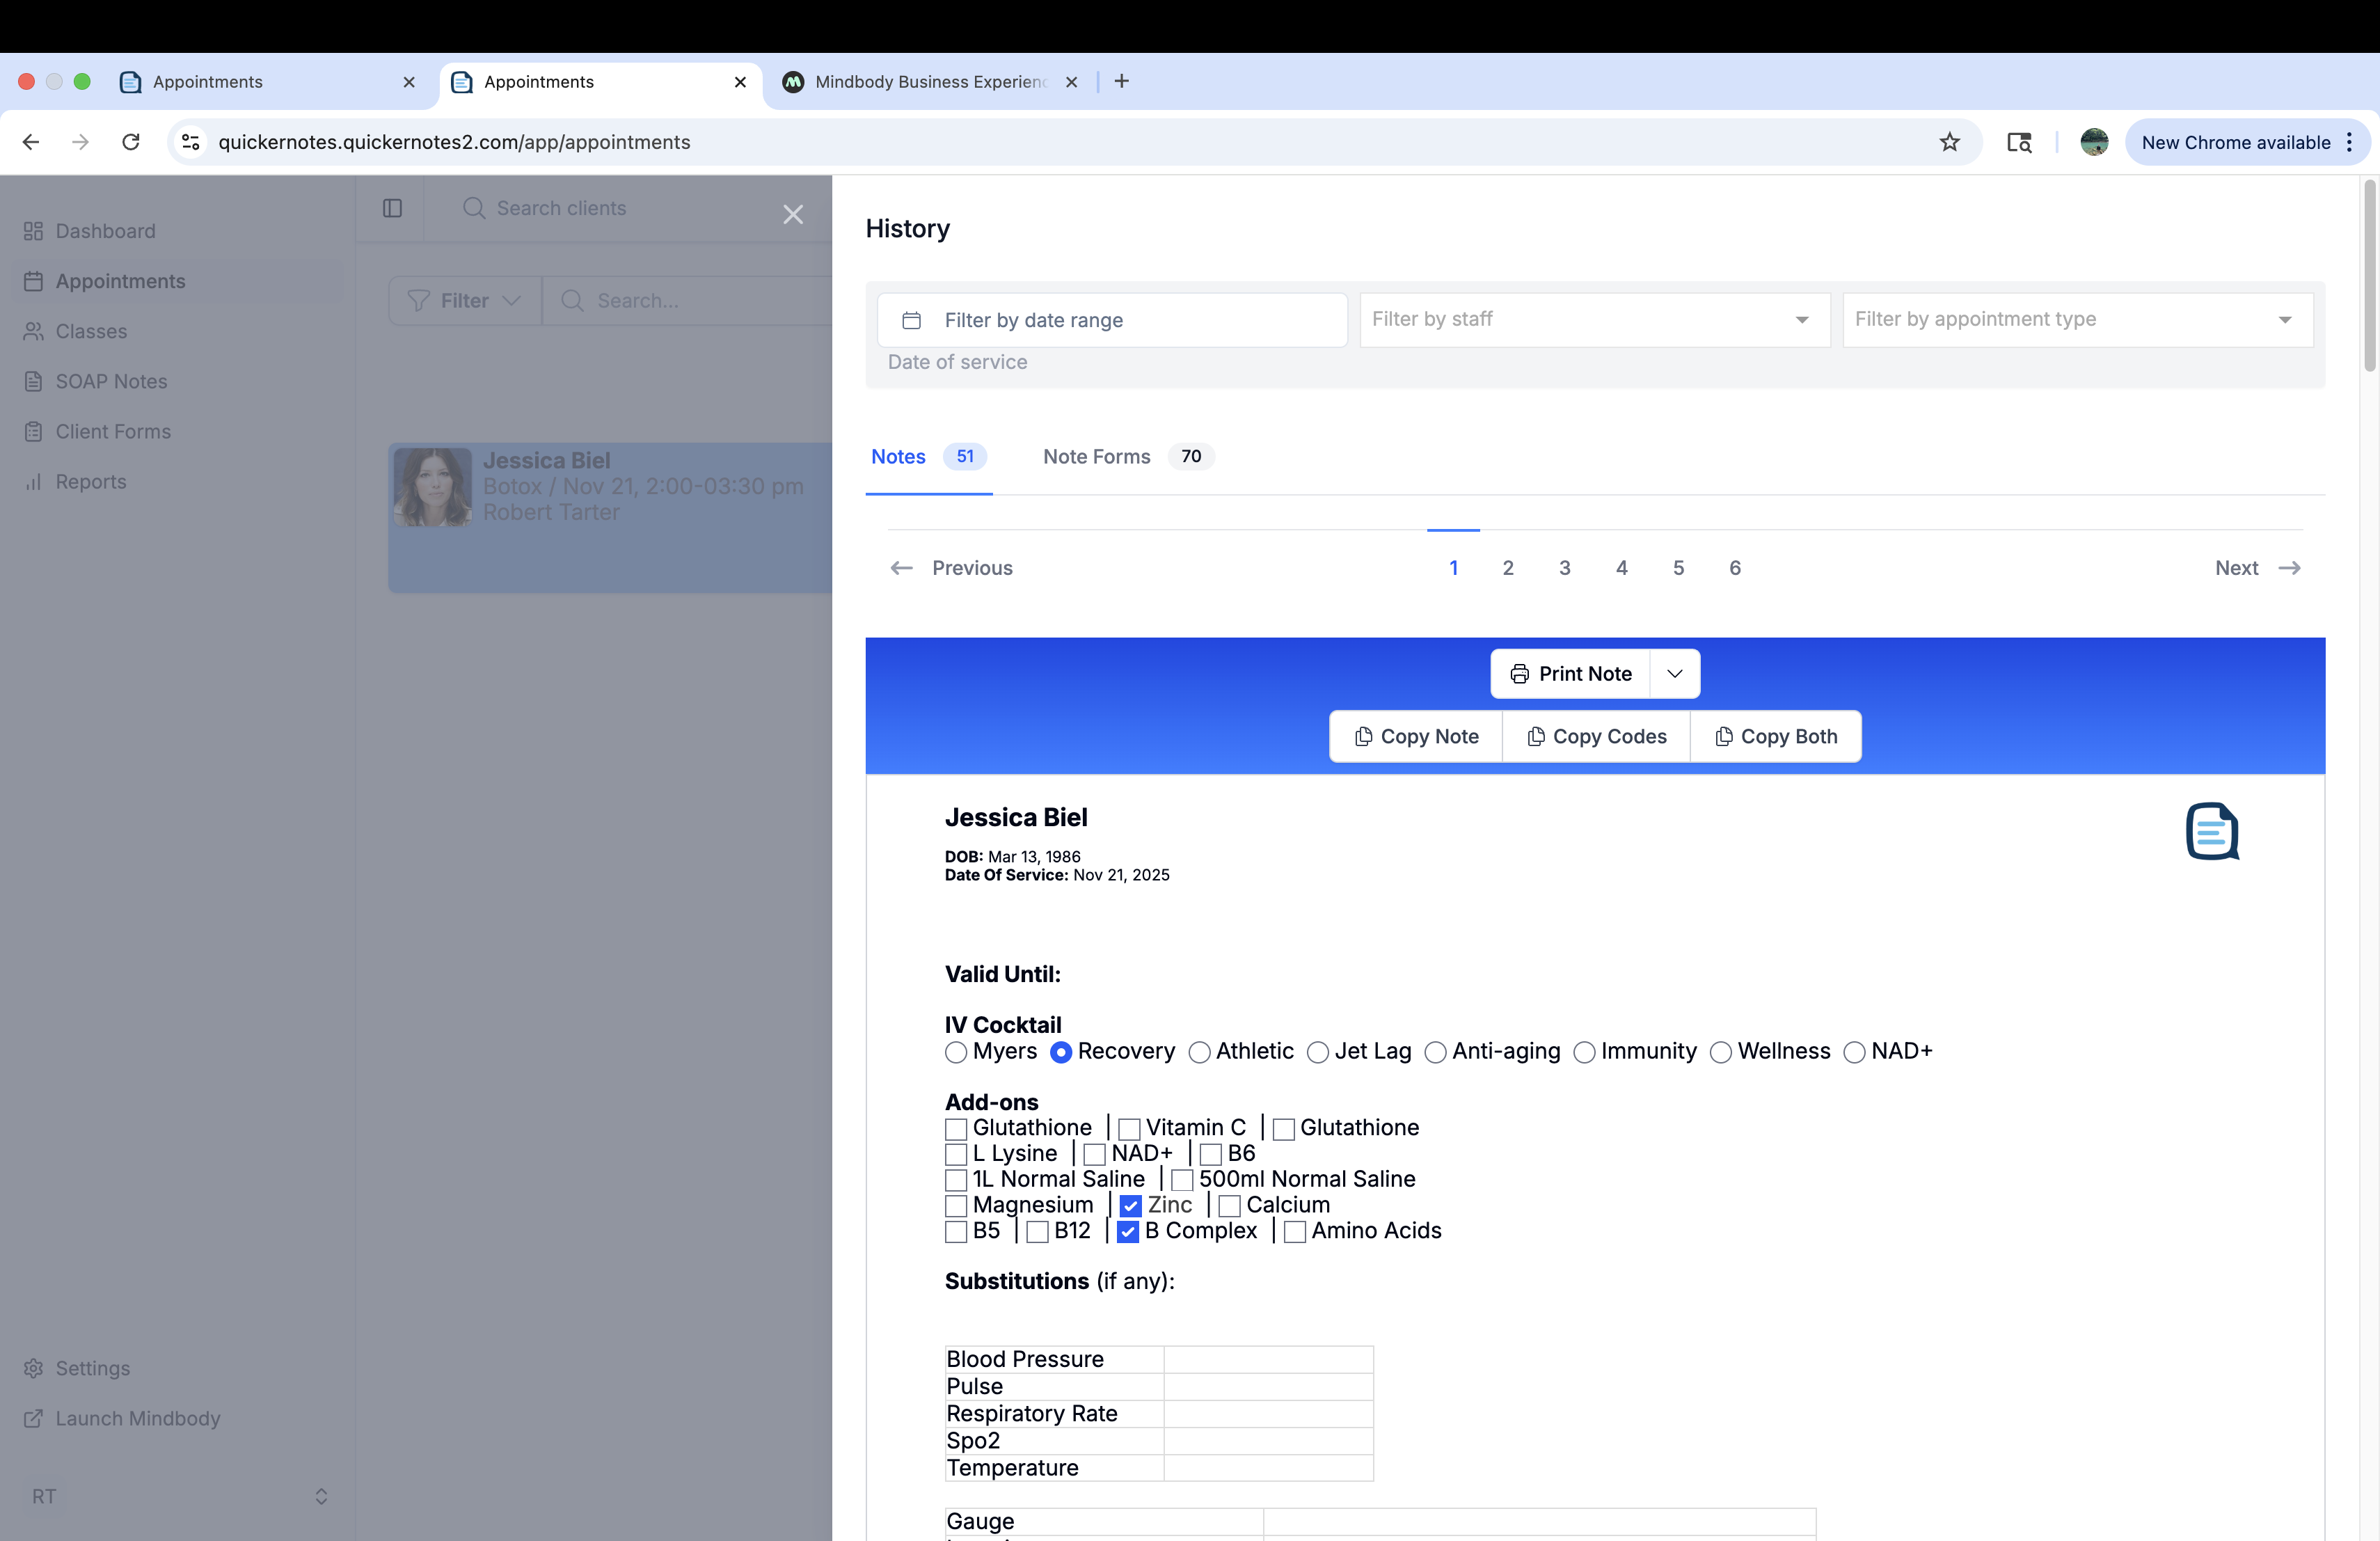The image size is (2380, 1541).
Task: Check the Vitamin C add-on checkbox
Action: (x=1129, y=1129)
